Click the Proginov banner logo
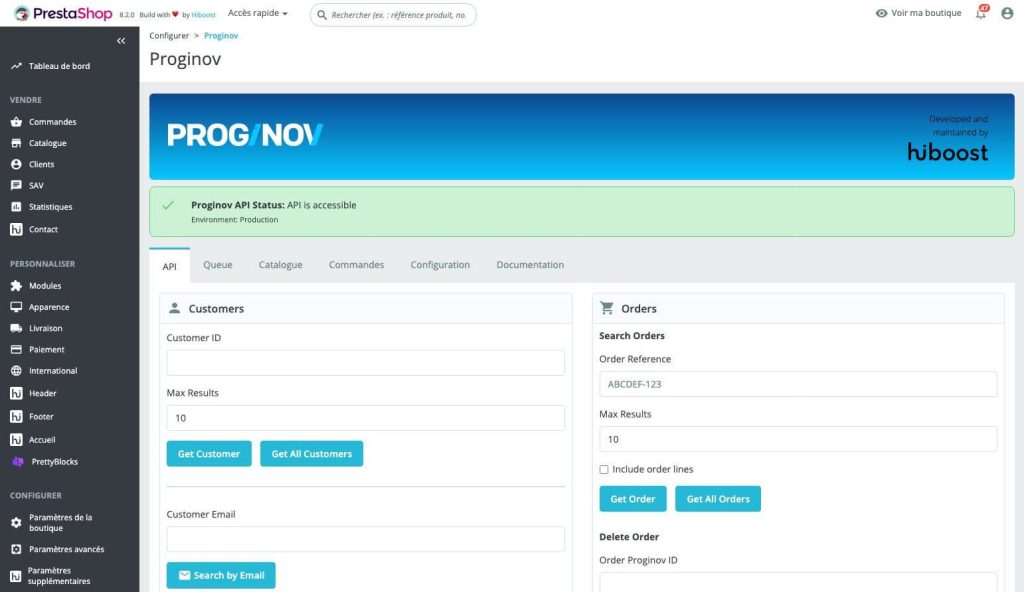1024x592 pixels. 245,135
